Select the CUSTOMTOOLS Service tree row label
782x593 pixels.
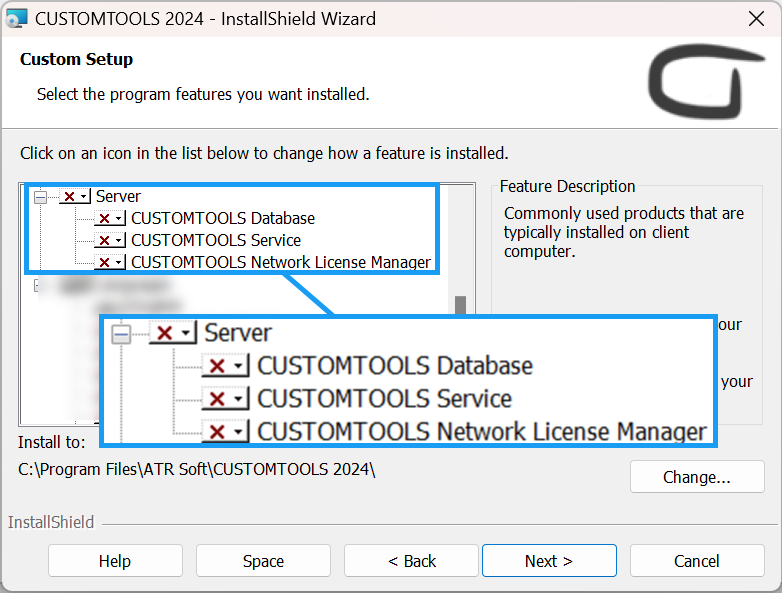pyautogui.click(x=216, y=240)
